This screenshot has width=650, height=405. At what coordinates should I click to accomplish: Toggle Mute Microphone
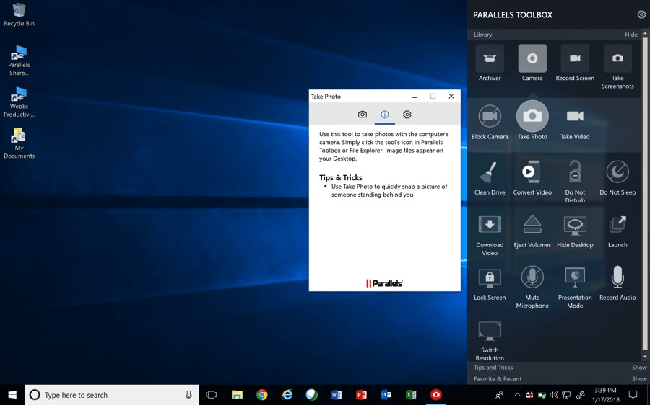coord(532,279)
